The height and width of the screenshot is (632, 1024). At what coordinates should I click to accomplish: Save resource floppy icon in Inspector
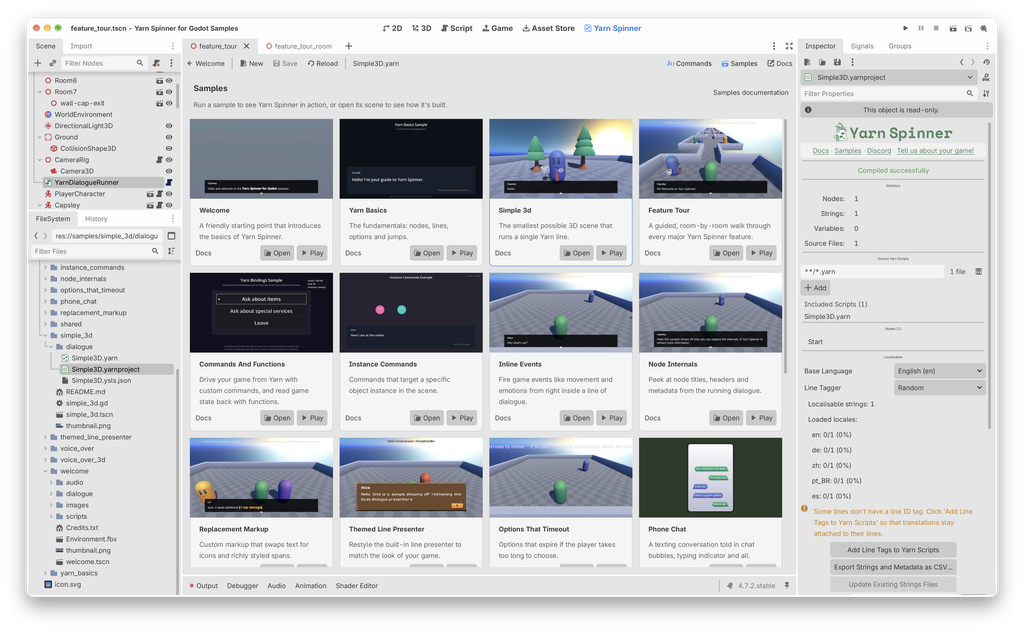click(x=837, y=62)
